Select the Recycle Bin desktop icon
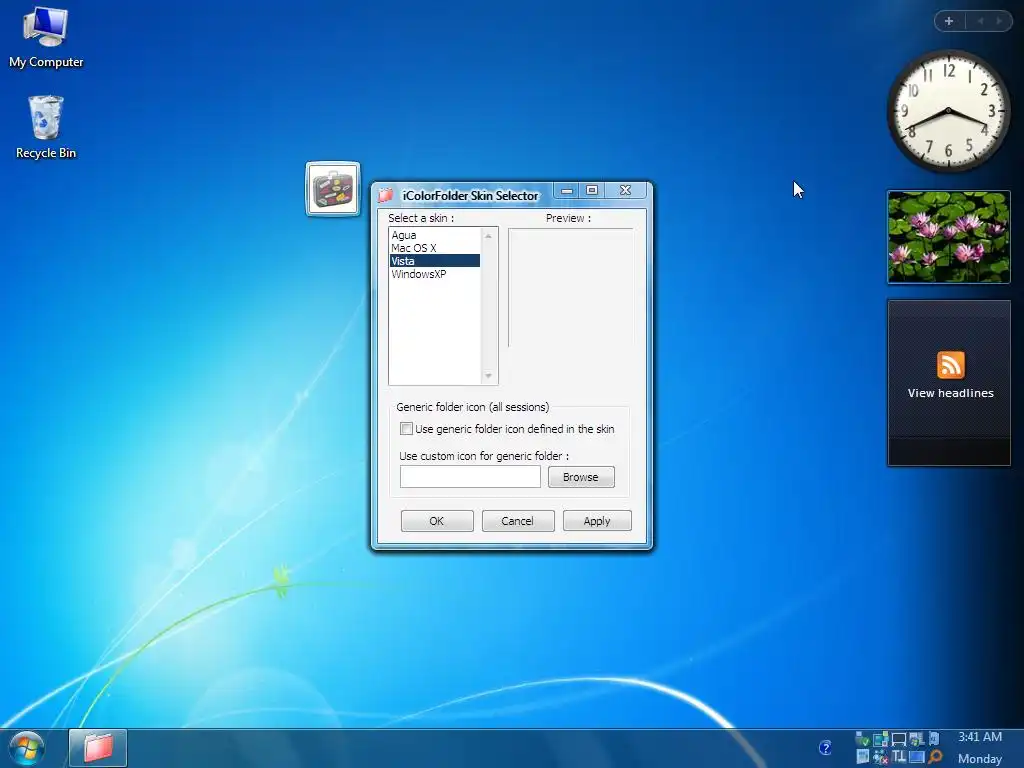The width and height of the screenshot is (1024, 768). click(x=46, y=127)
